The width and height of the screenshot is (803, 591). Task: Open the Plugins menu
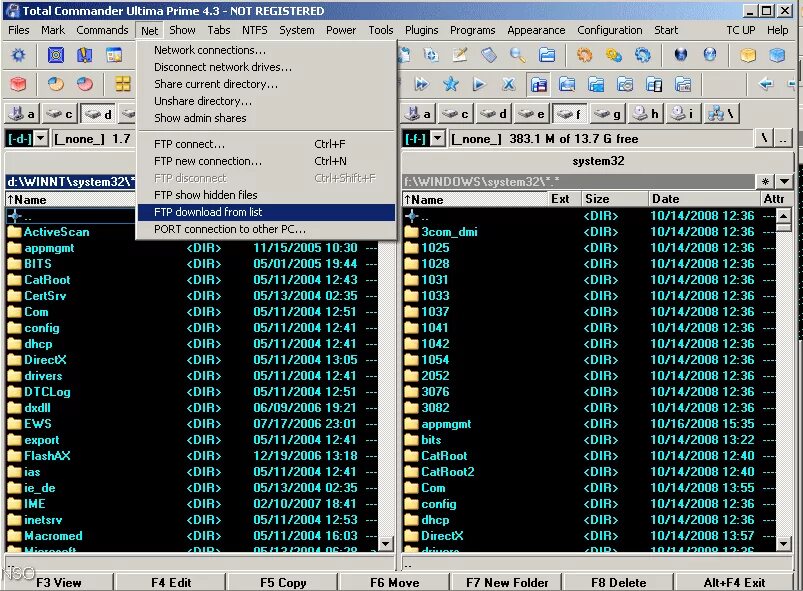421,30
